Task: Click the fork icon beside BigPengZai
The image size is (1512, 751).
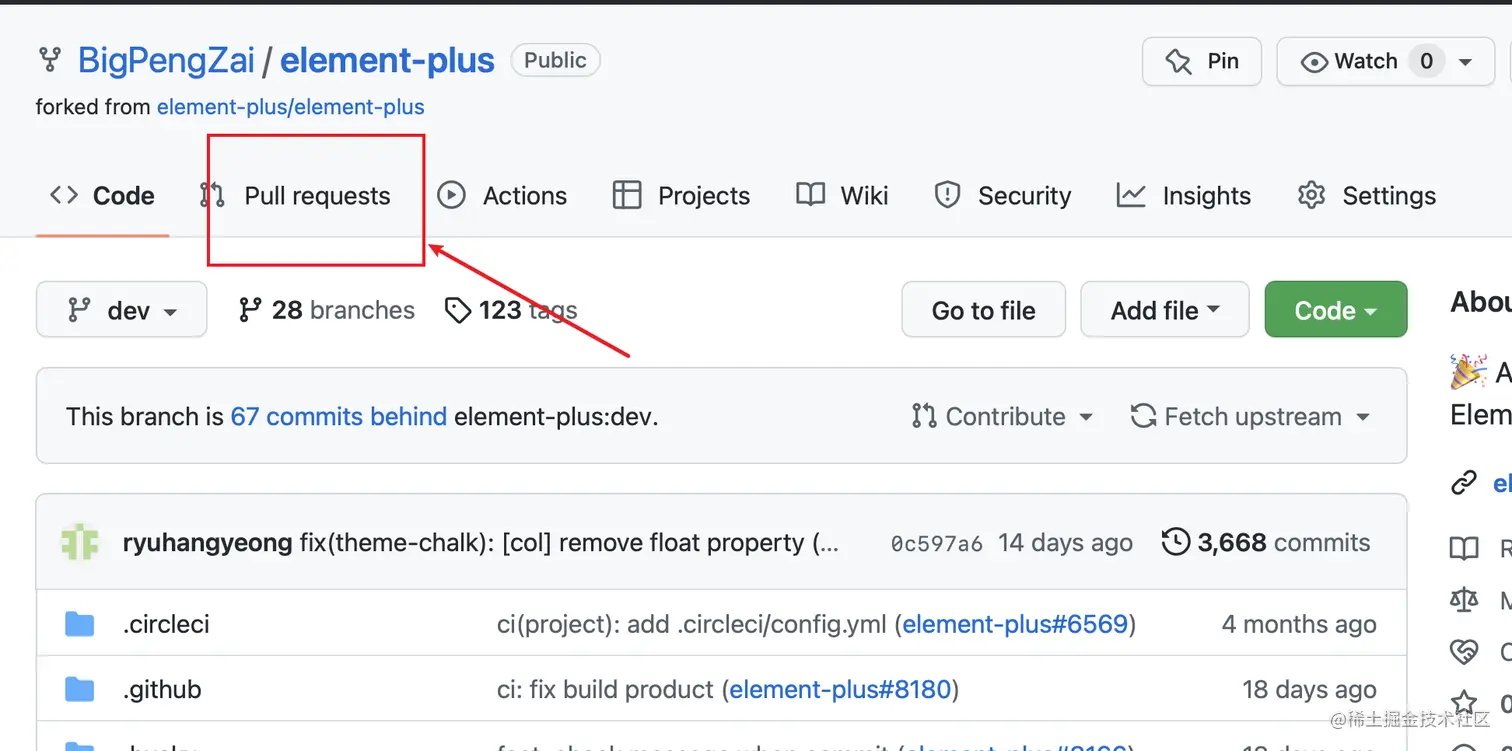Action: (49, 60)
